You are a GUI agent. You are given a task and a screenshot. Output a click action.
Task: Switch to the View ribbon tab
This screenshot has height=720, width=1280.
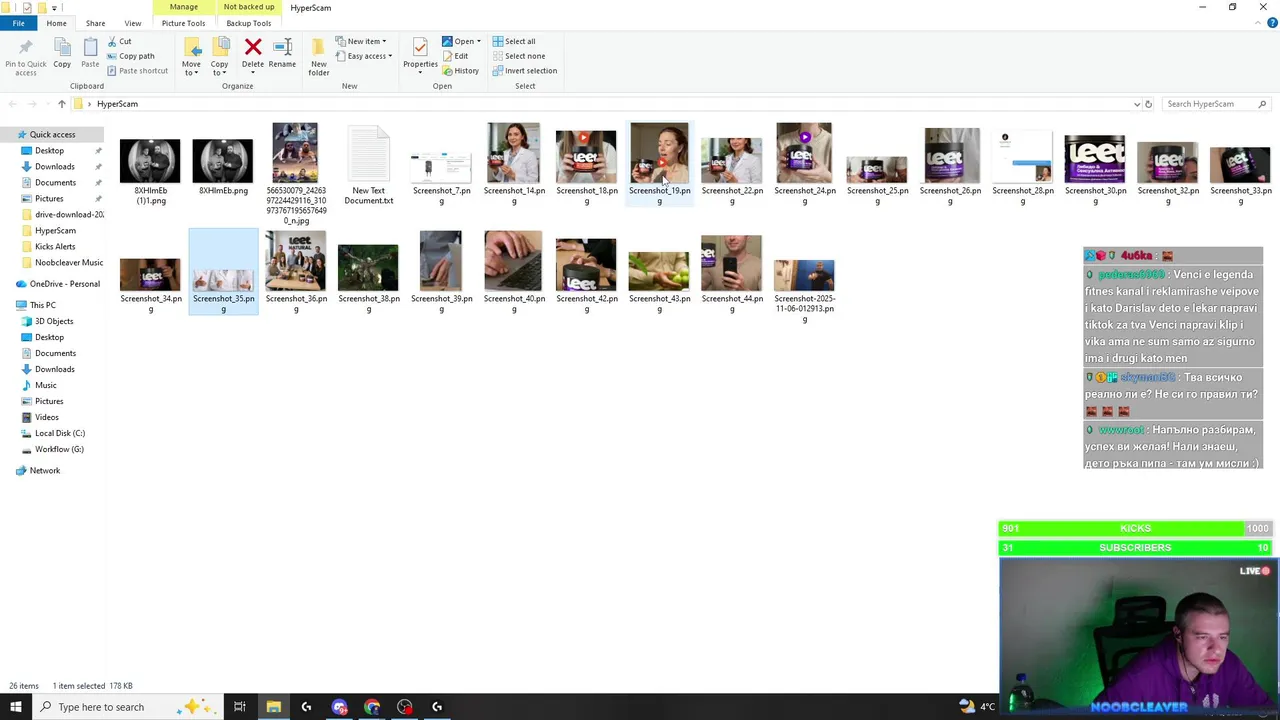click(132, 23)
